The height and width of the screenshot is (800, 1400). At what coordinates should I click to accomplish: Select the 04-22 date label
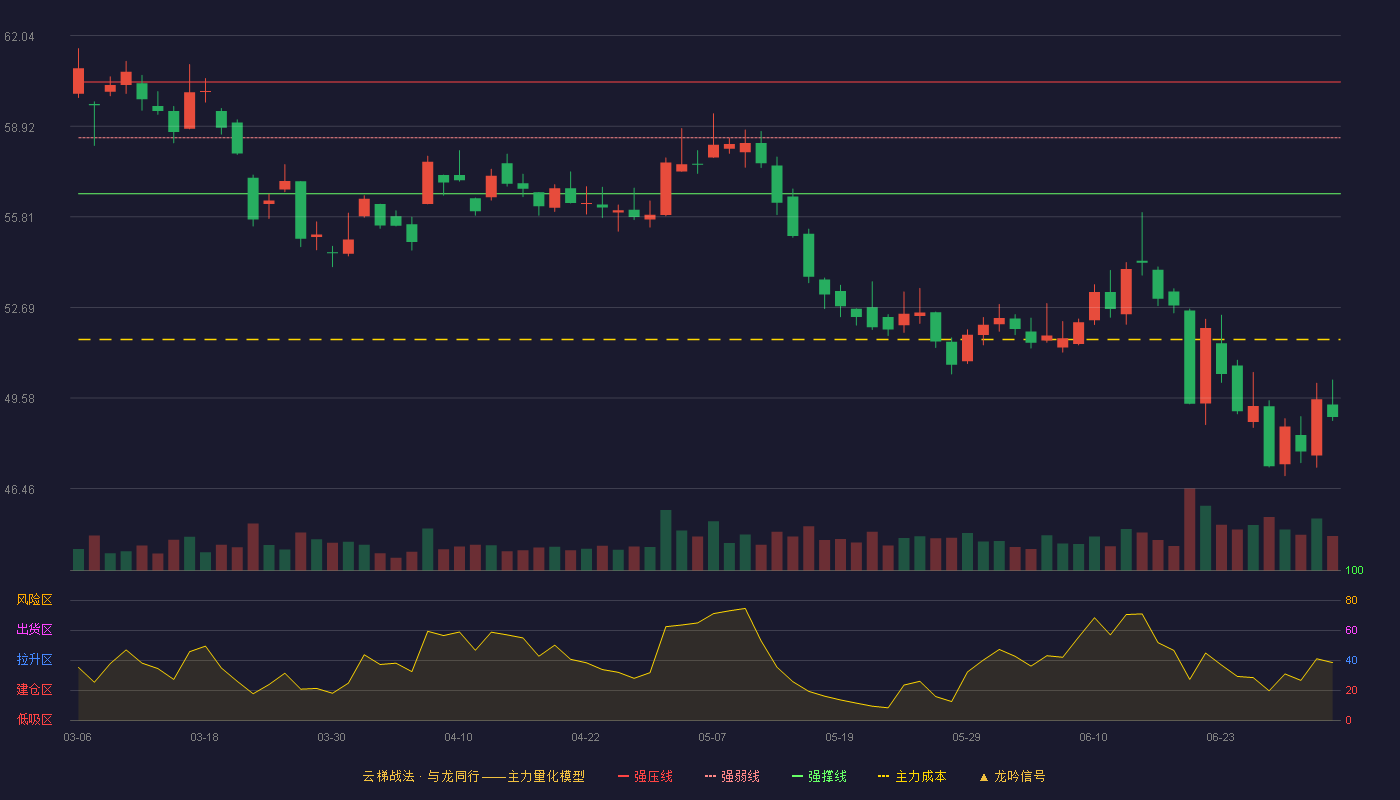tap(585, 737)
